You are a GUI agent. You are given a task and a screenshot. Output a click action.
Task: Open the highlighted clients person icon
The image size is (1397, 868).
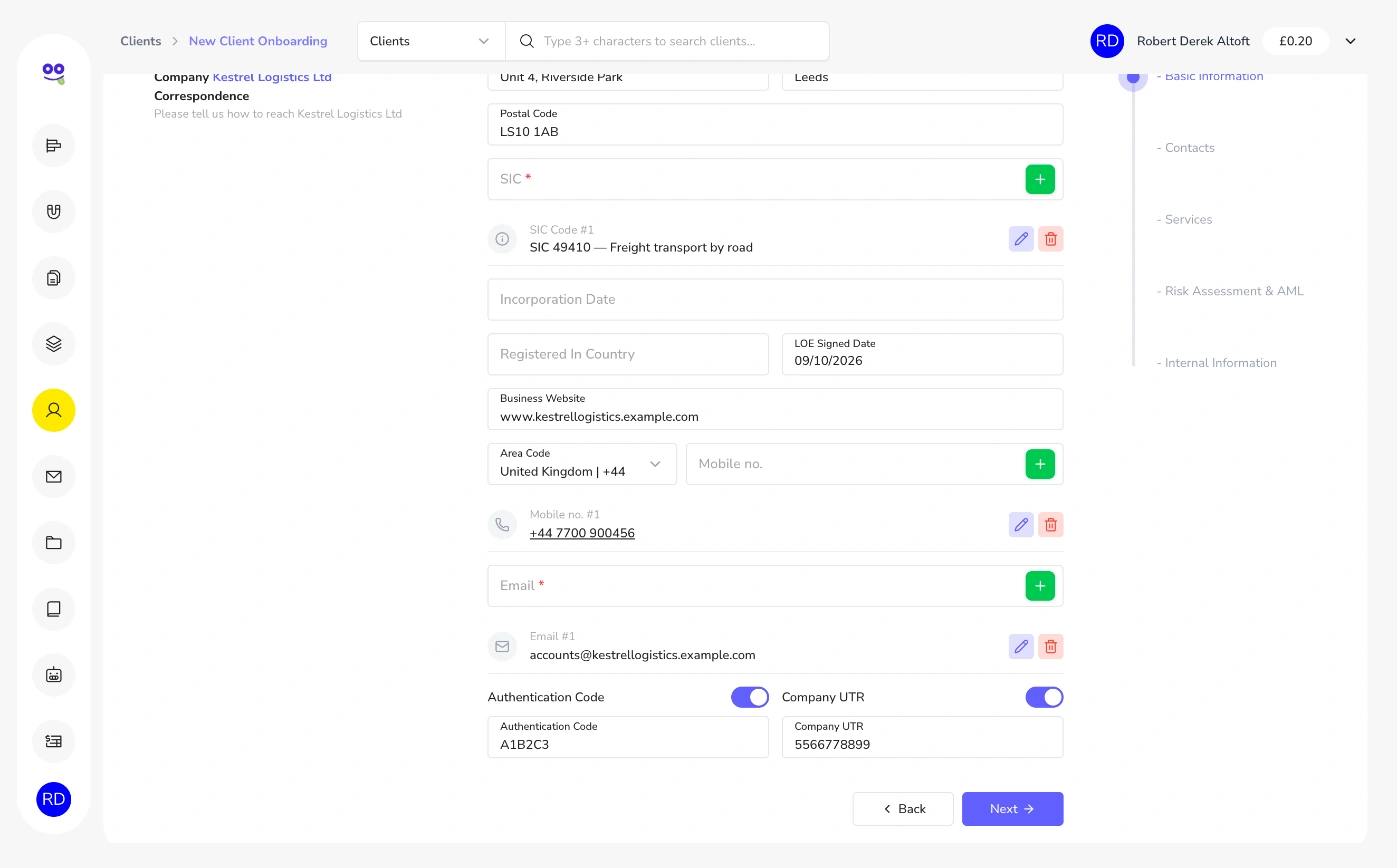(x=54, y=410)
